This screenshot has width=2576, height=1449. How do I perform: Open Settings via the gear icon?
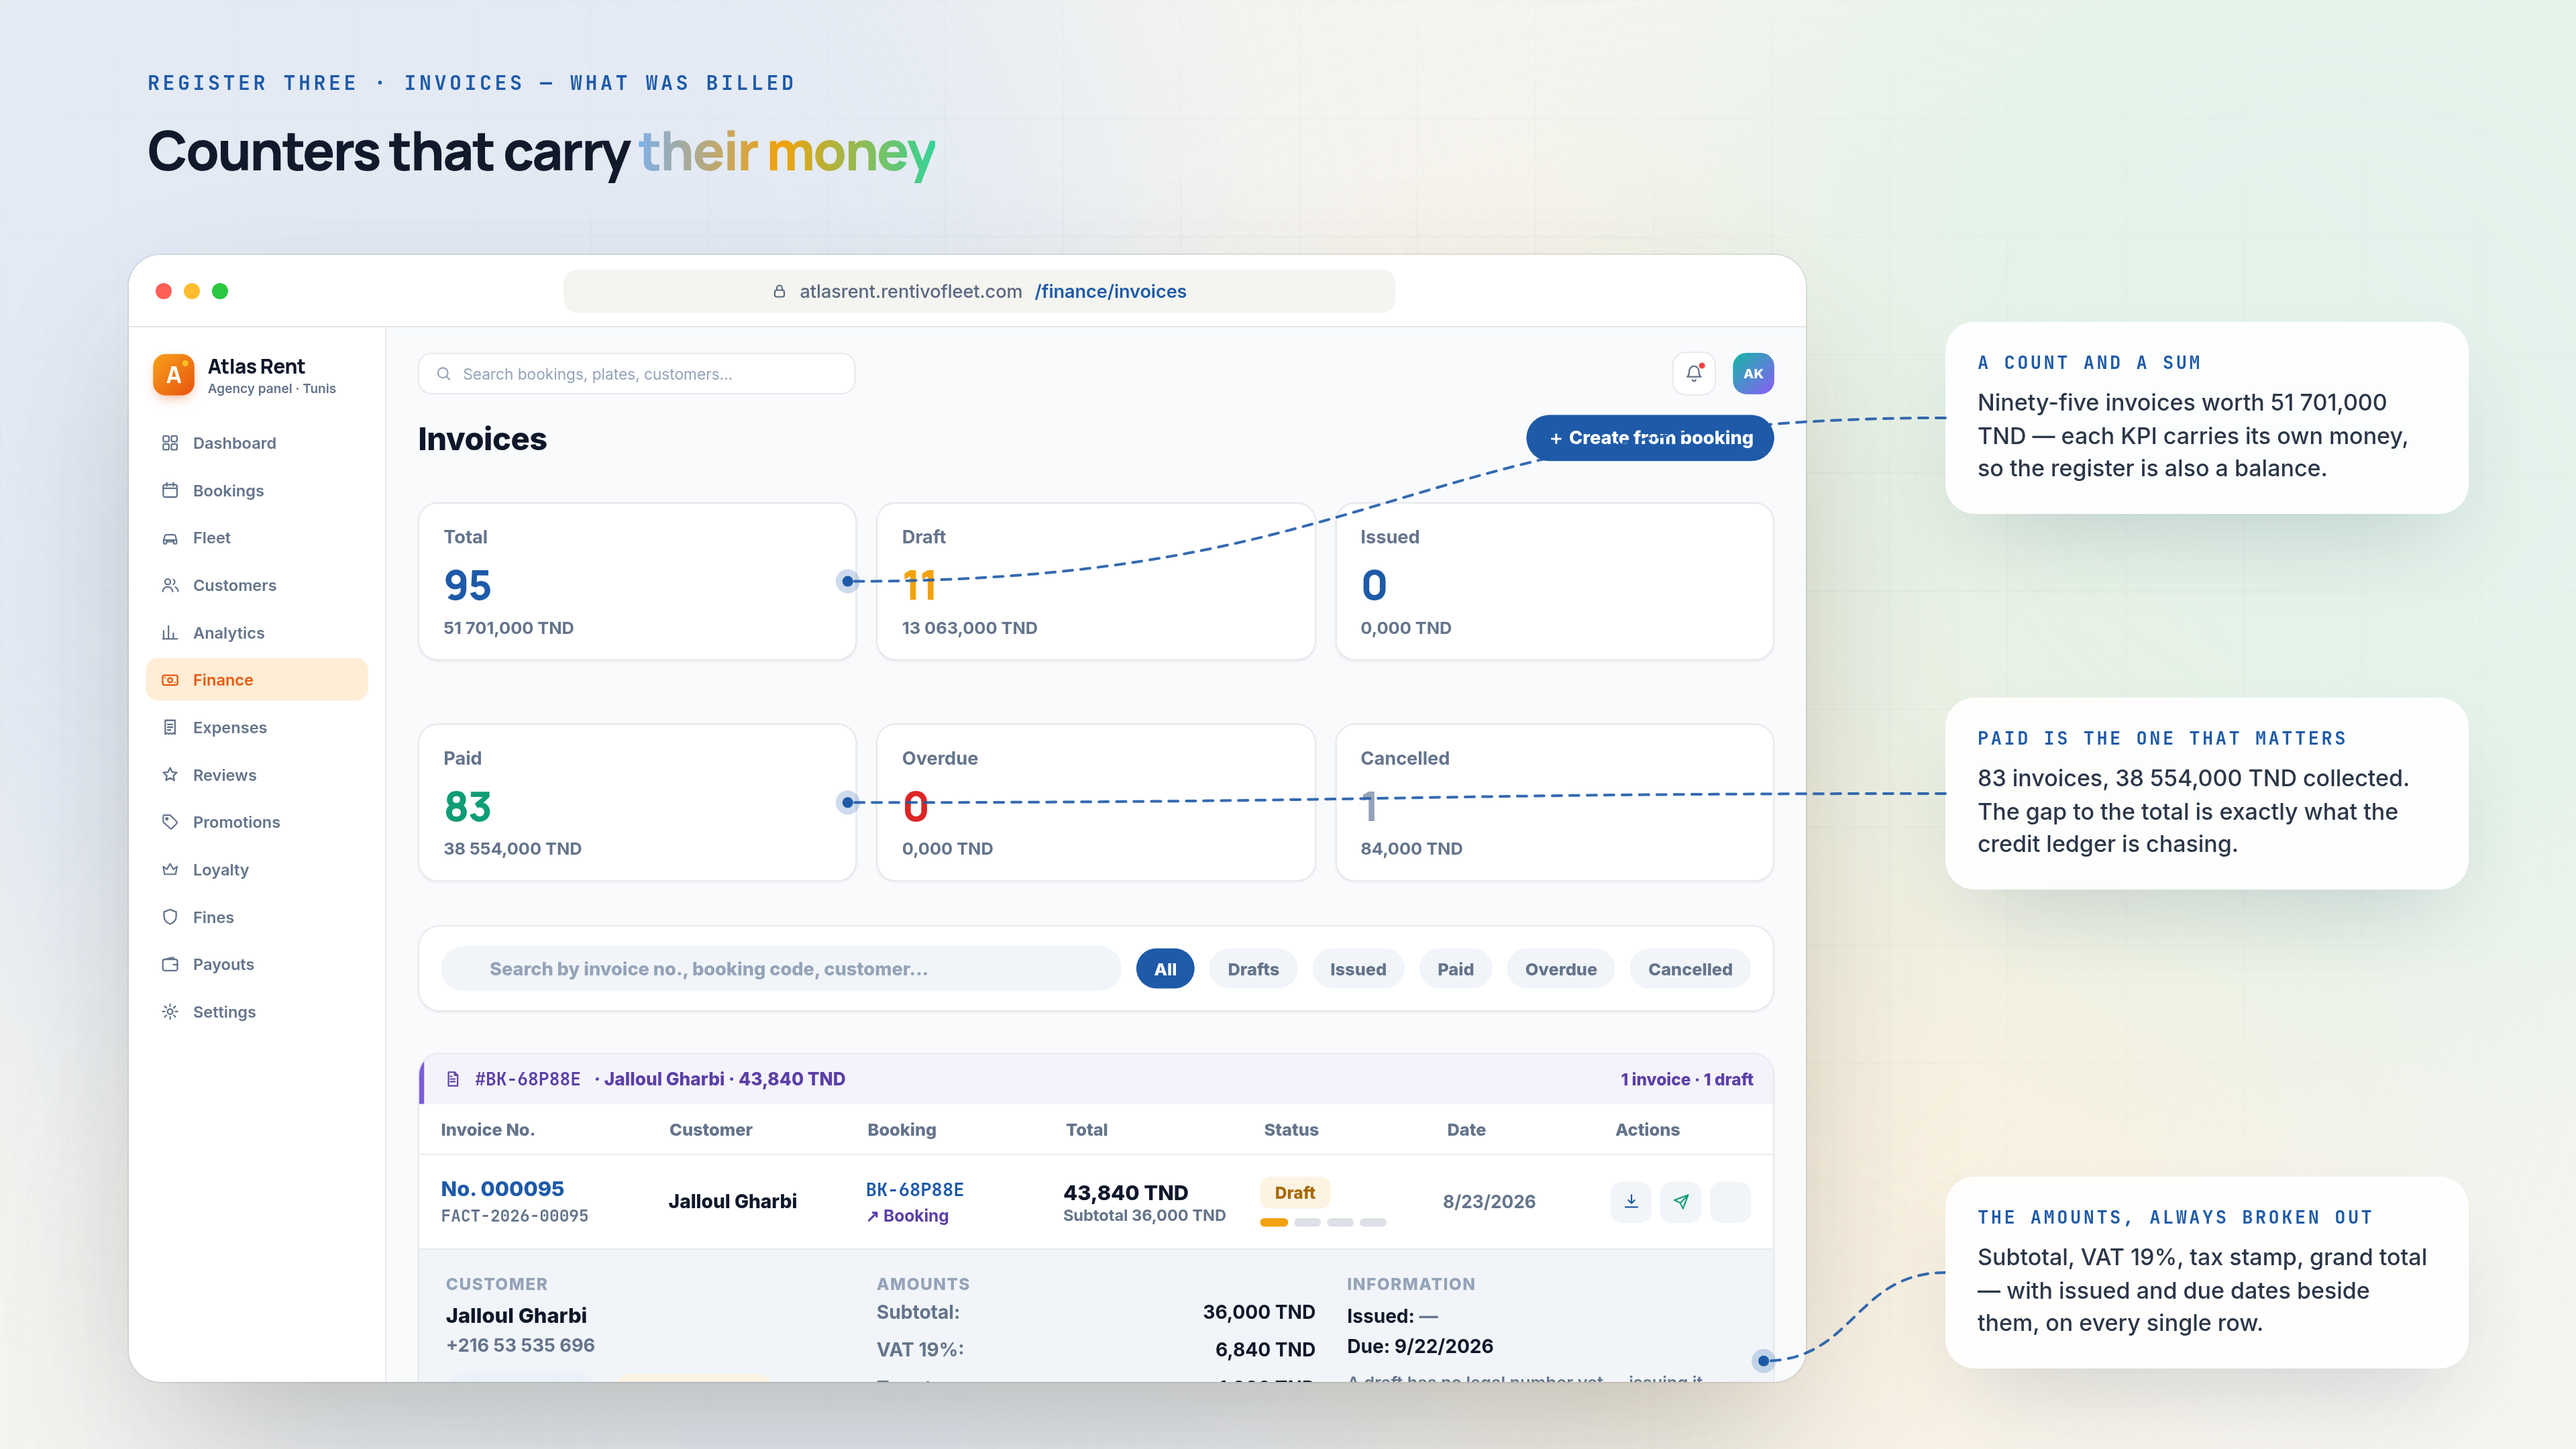170,1012
